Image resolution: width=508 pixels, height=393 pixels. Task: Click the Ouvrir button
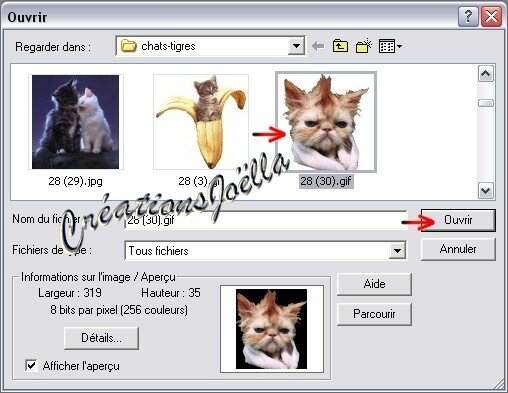458,220
